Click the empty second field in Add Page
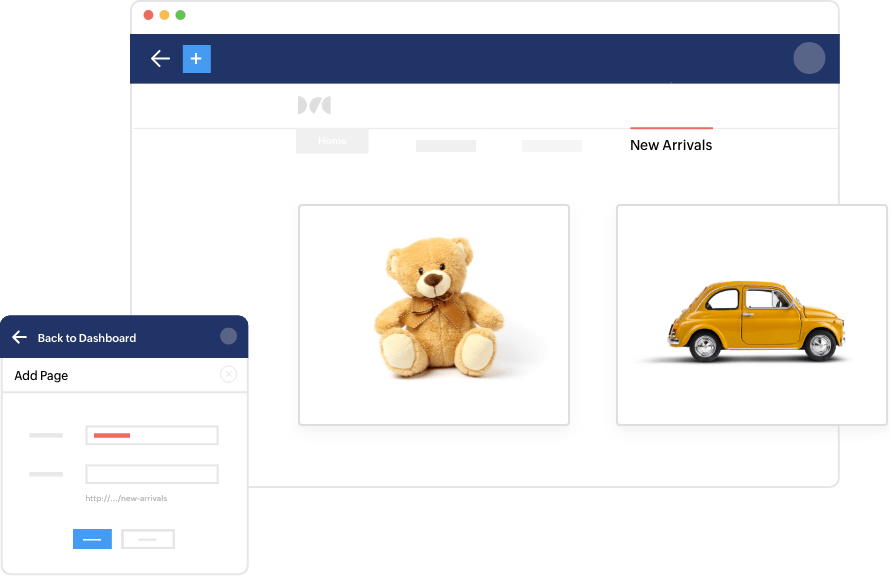 [x=152, y=474]
